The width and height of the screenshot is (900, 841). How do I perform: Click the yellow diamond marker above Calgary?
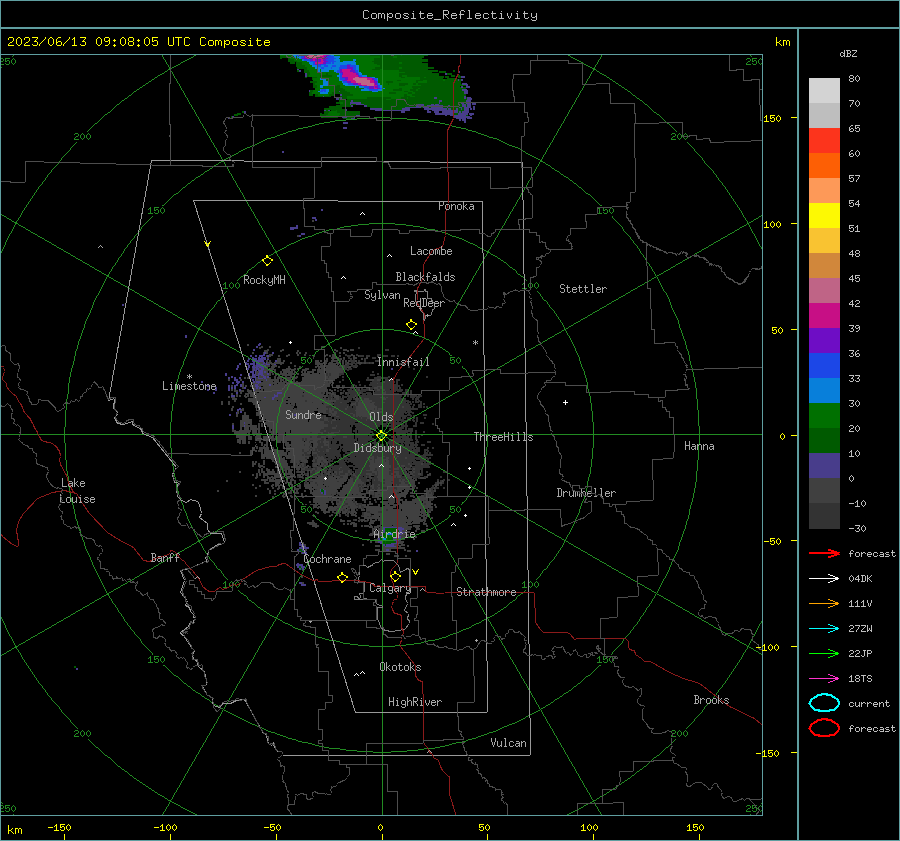coord(395,576)
